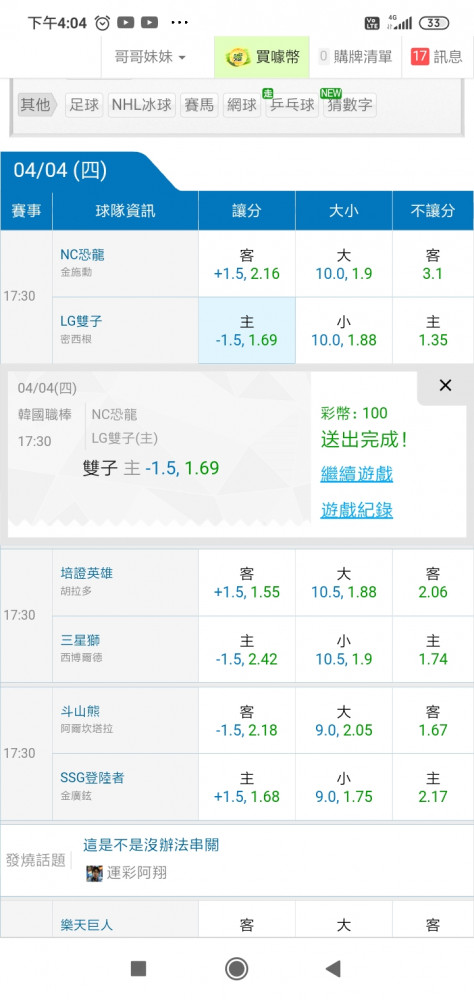
Task: Open 猜數字 tab marked NEW
Action: tap(349, 105)
